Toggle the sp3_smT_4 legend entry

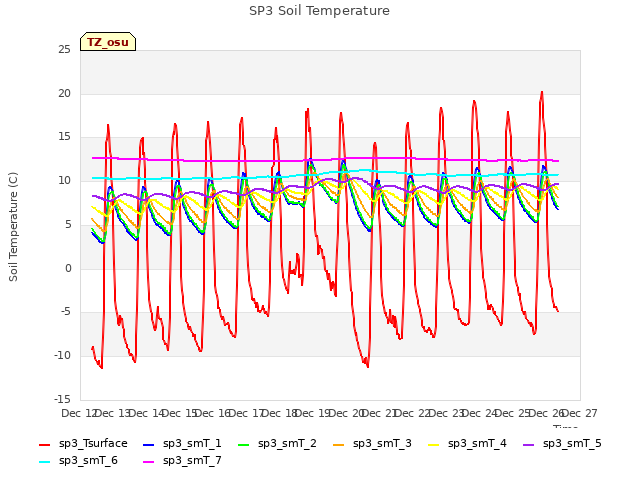coord(467,444)
